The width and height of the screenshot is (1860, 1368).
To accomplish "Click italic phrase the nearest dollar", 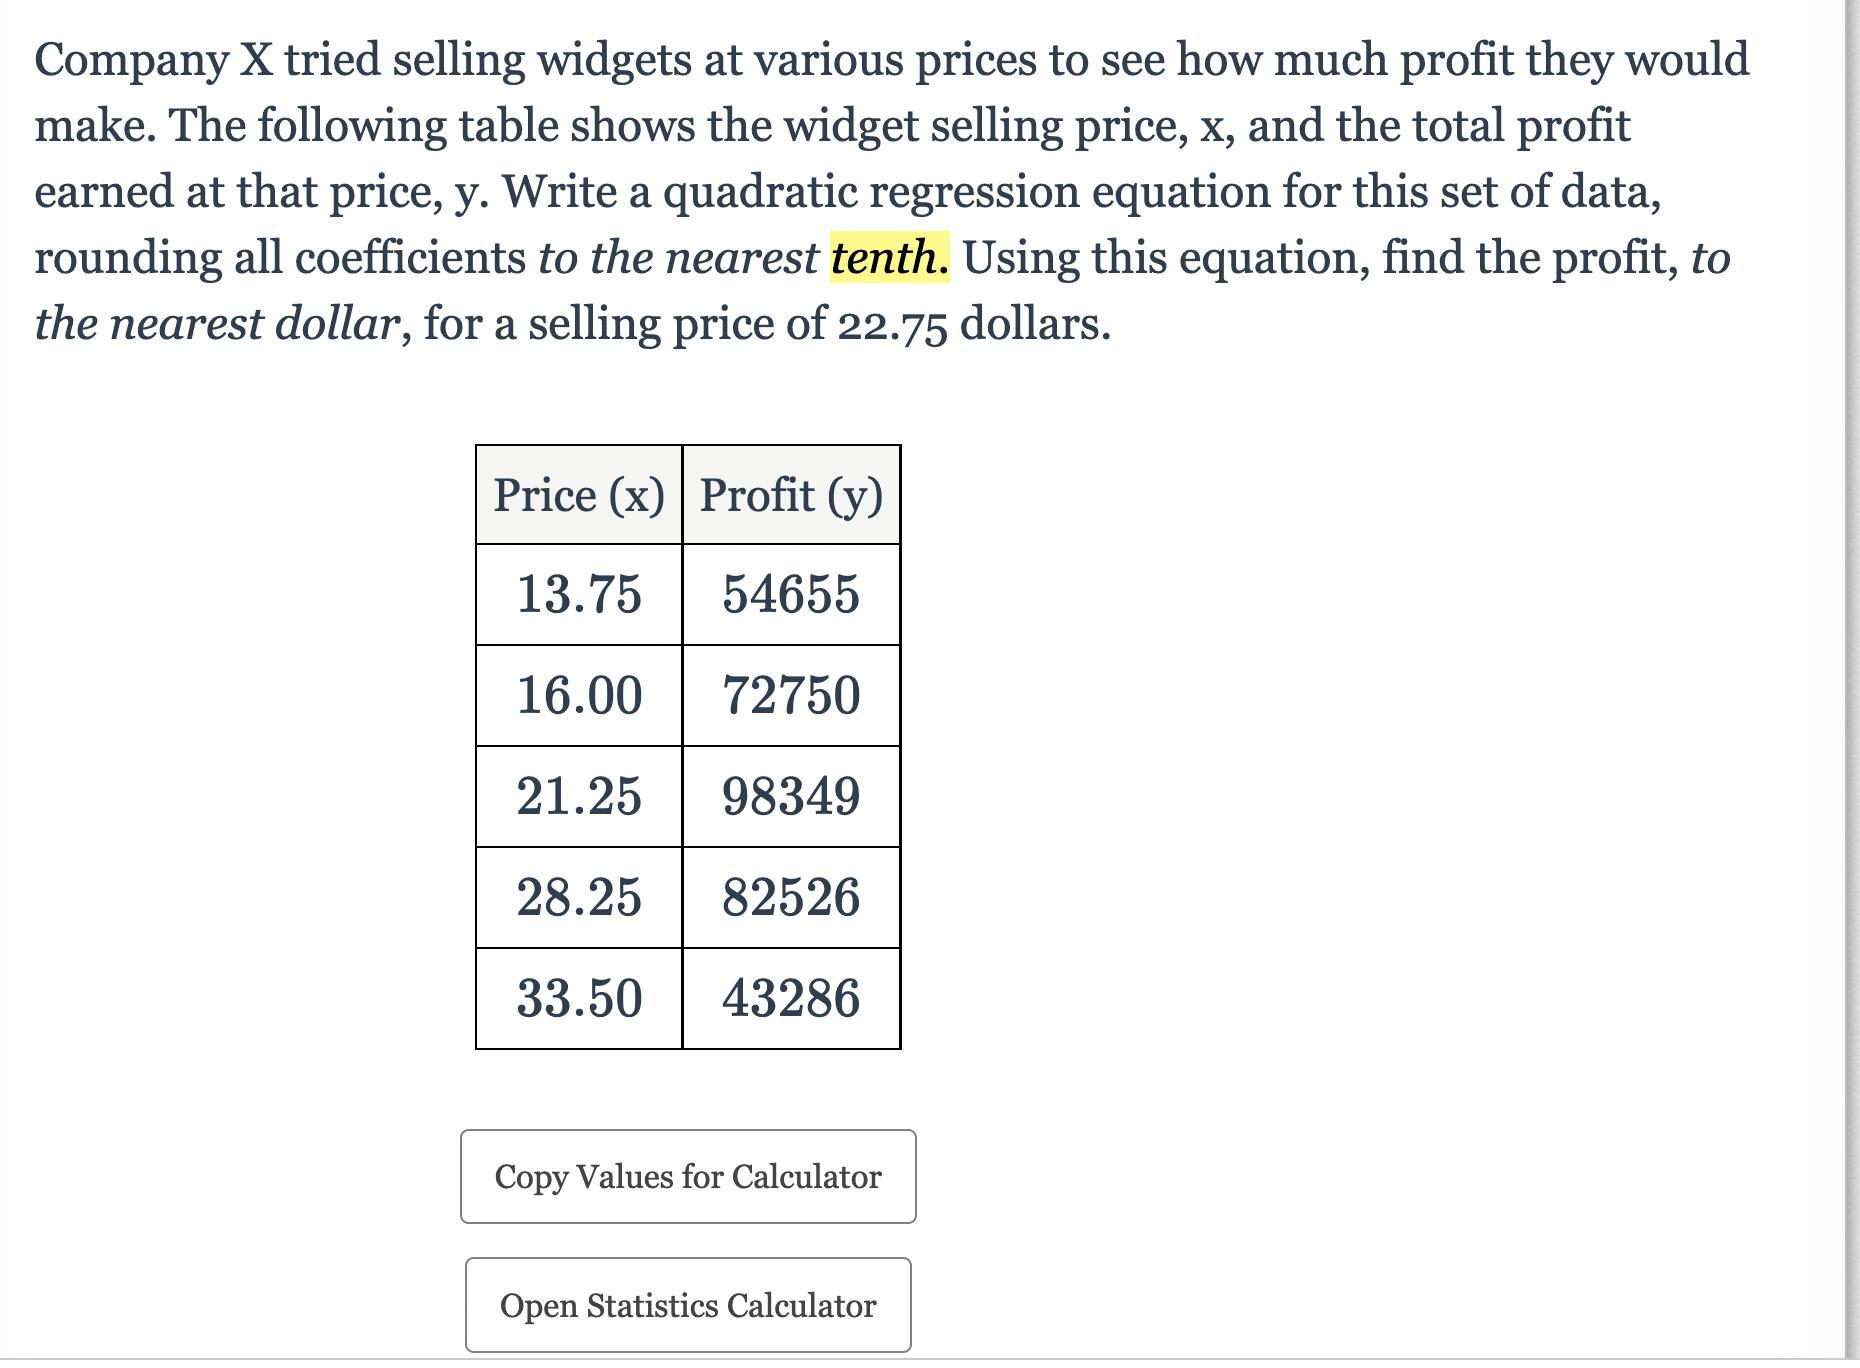I will point(217,324).
